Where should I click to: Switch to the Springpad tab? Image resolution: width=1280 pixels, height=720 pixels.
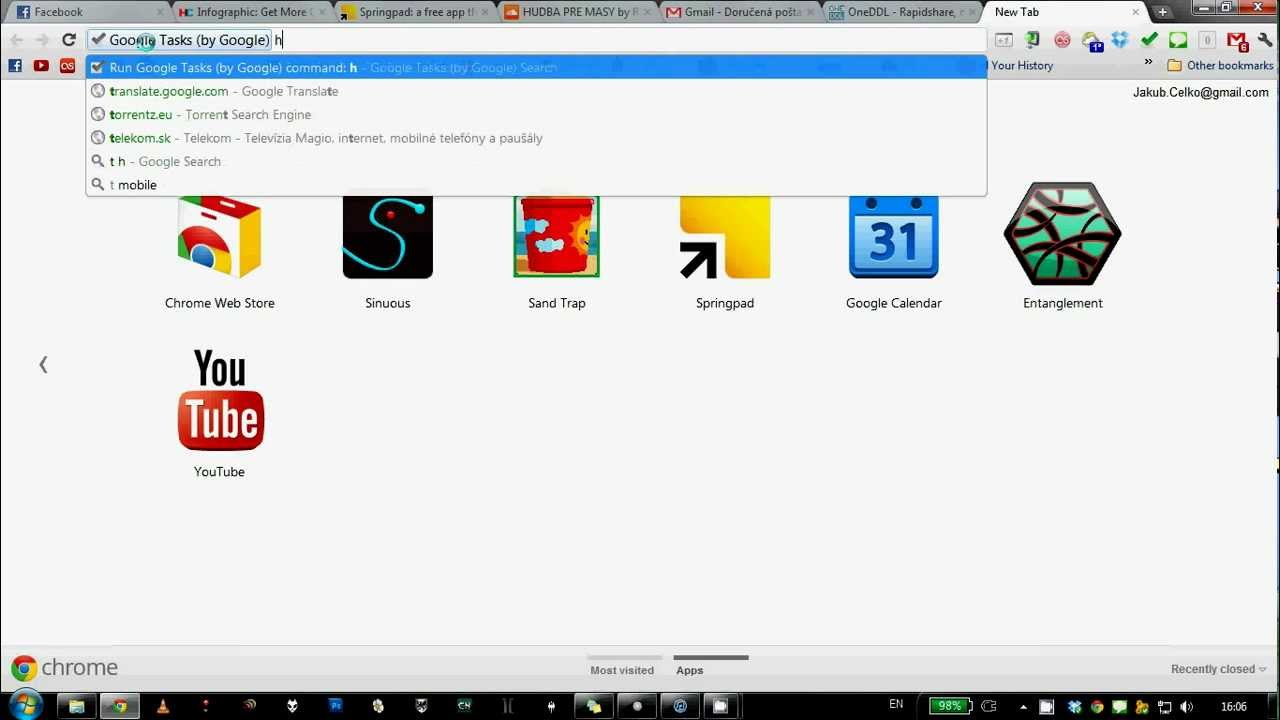point(413,12)
